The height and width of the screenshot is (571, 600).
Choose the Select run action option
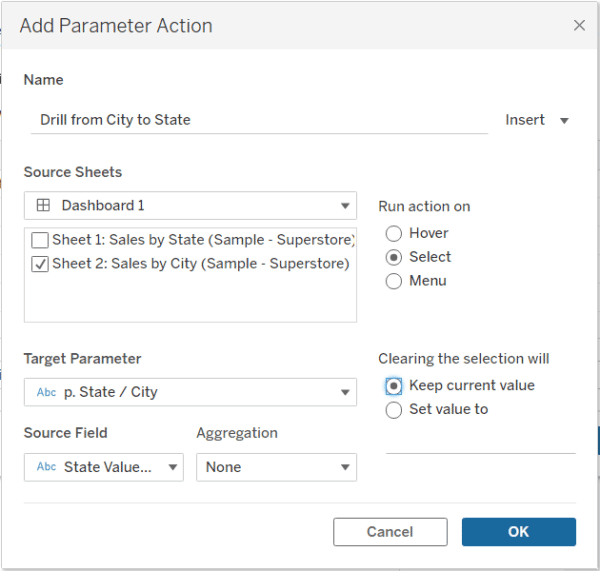[394, 257]
